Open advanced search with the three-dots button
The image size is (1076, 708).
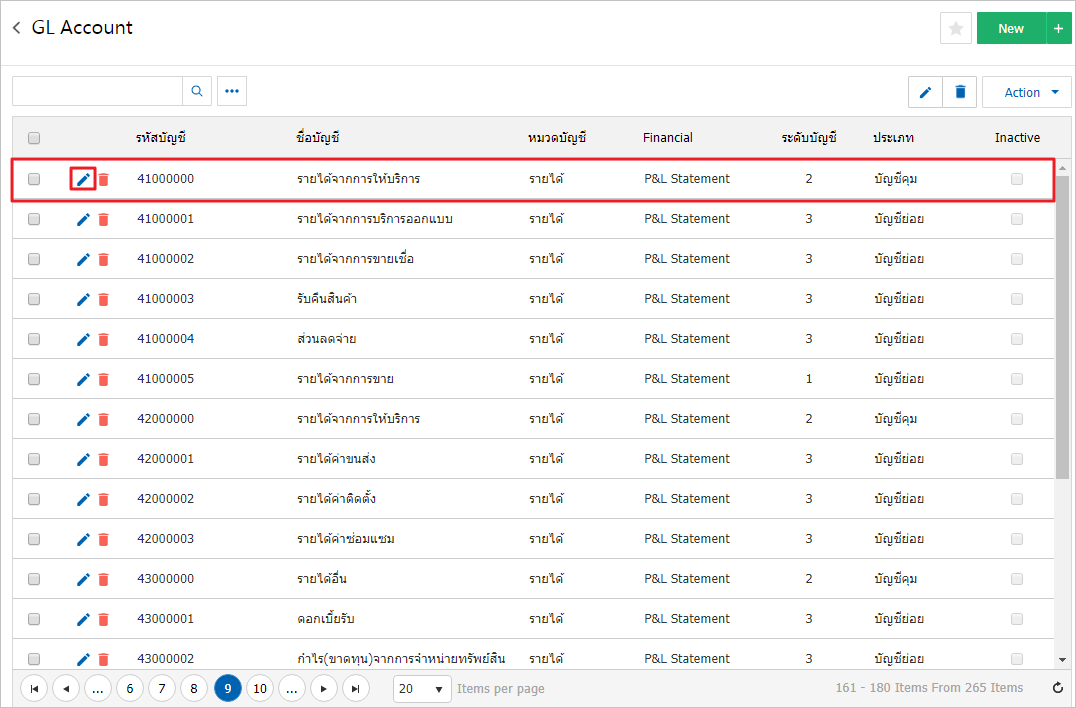click(232, 91)
